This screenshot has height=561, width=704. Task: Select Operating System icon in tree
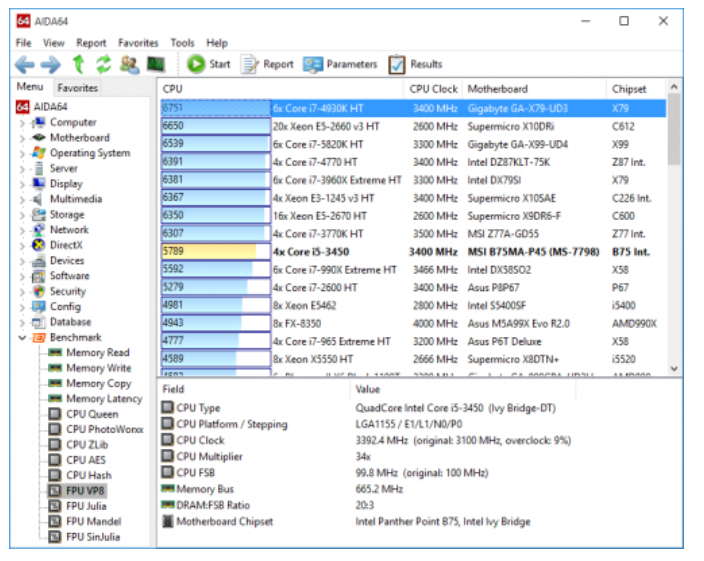(39, 153)
